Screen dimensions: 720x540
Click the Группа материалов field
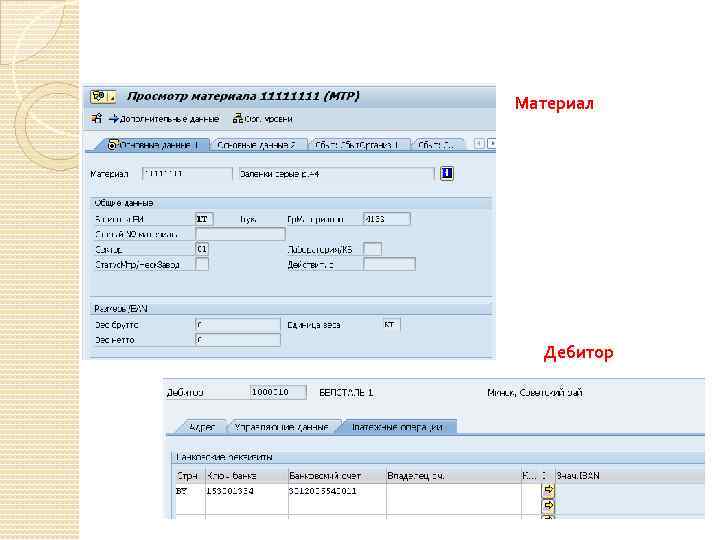click(x=387, y=219)
